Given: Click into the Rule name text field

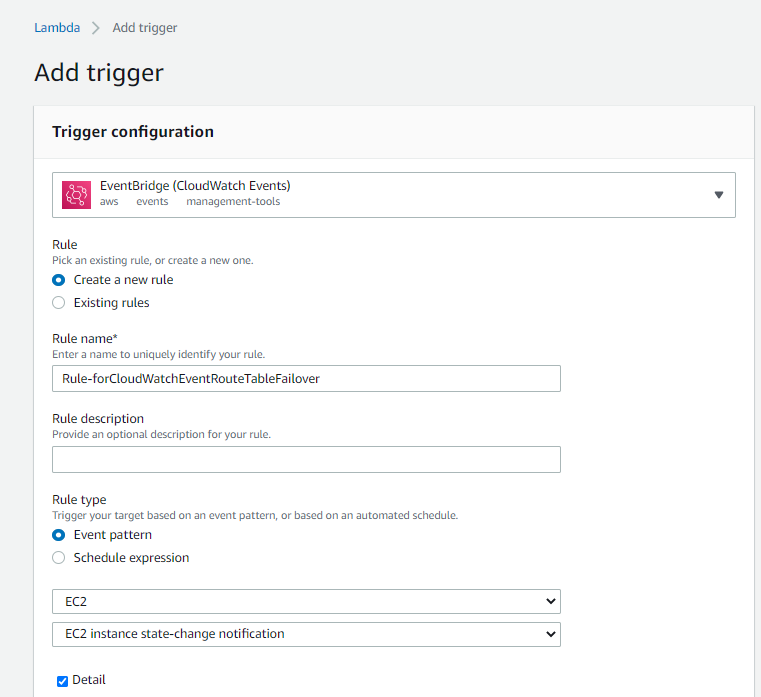Looking at the screenshot, I should pos(306,378).
